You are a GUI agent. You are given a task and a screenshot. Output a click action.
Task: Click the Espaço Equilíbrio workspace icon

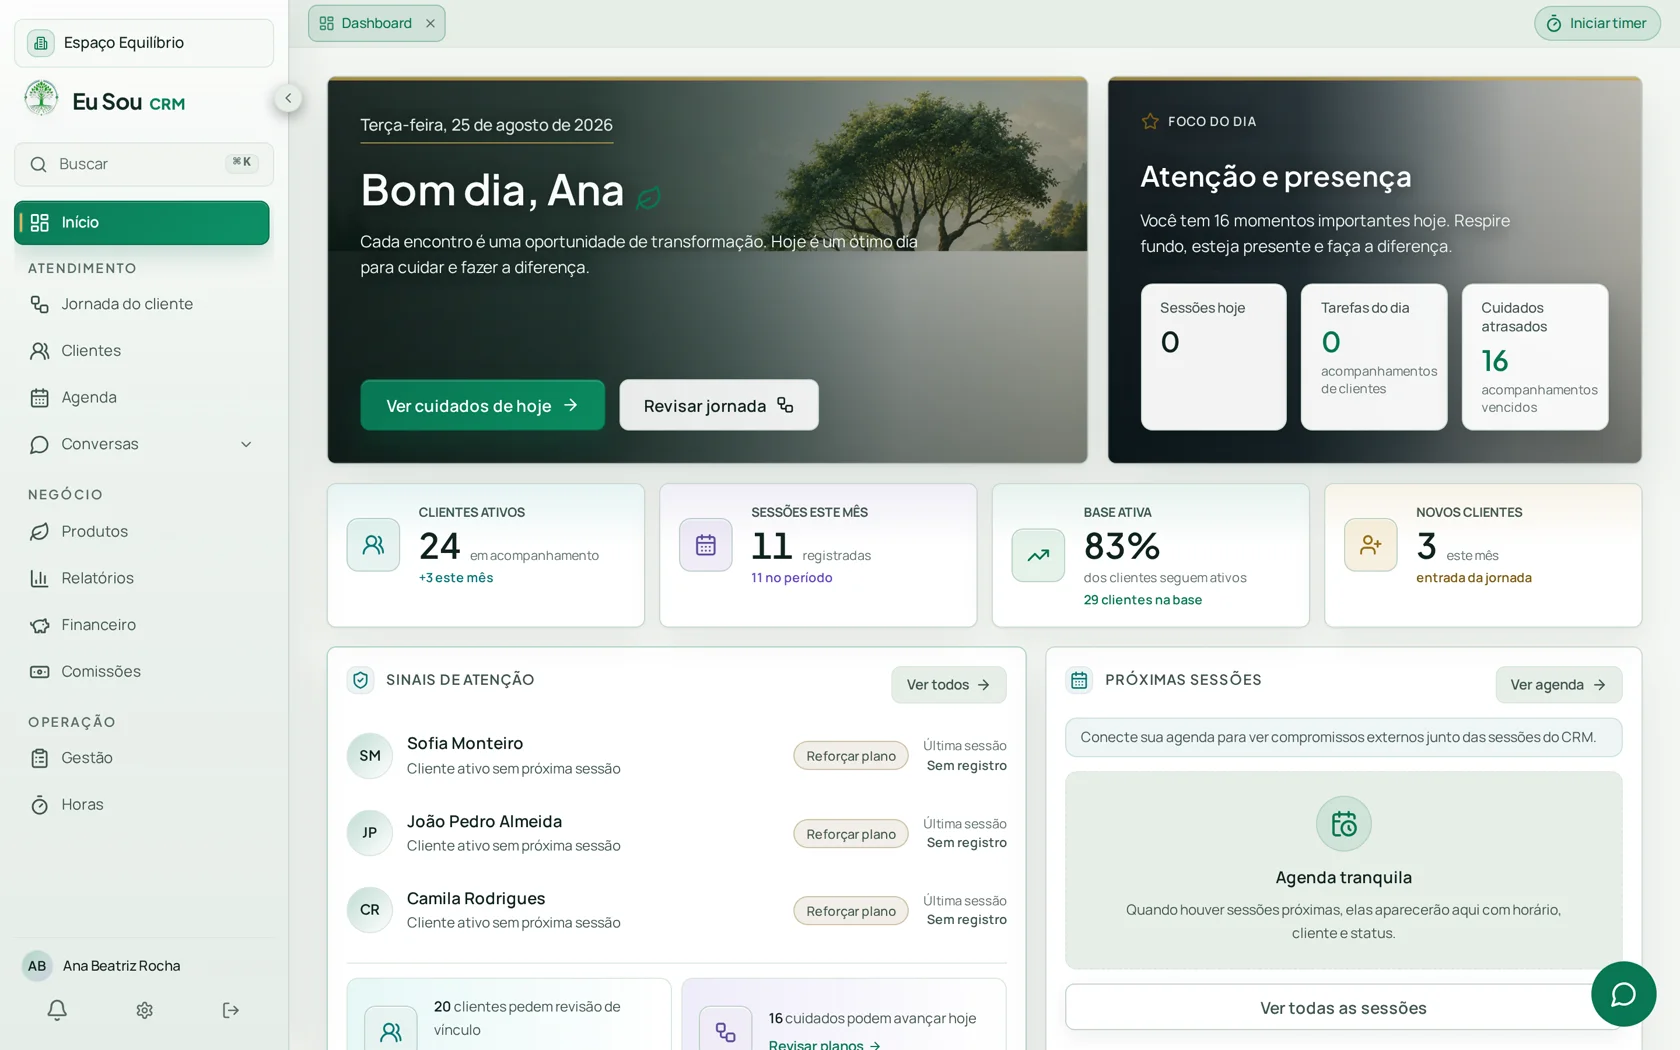click(40, 43)
